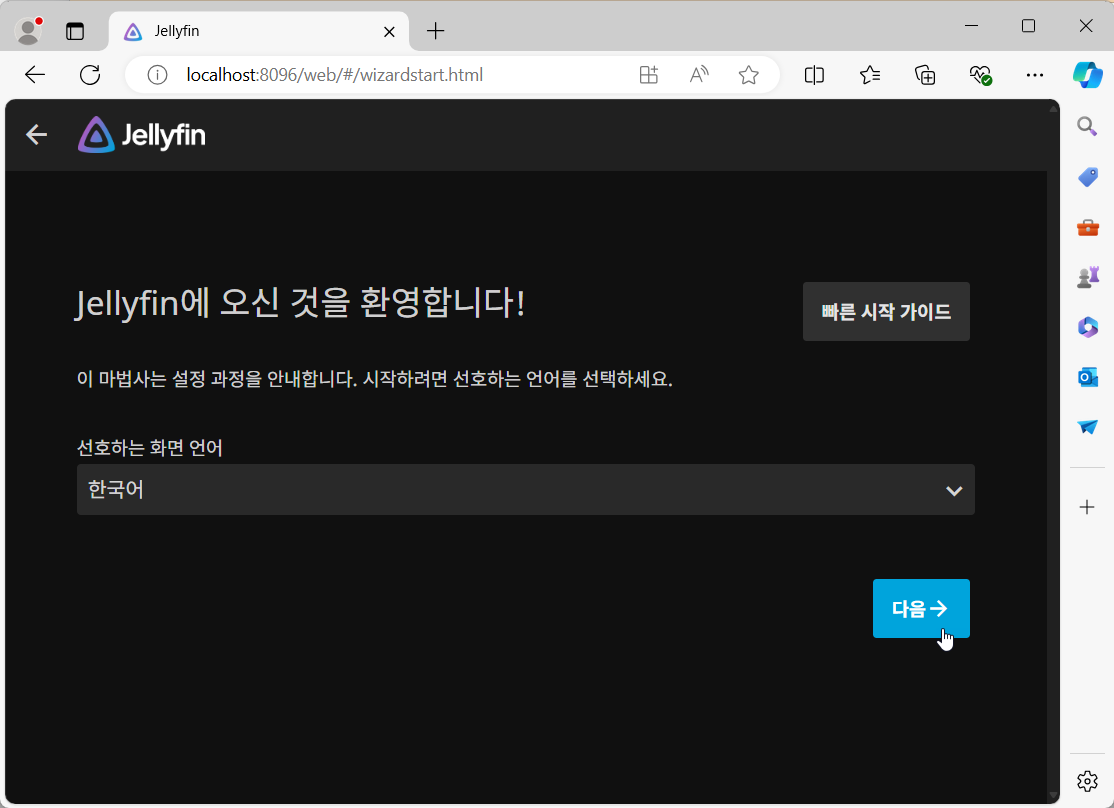The image size is (1114, 808).
Task: View site information icon in address bar
Action: pyautogui.click(x=157, y=75)
